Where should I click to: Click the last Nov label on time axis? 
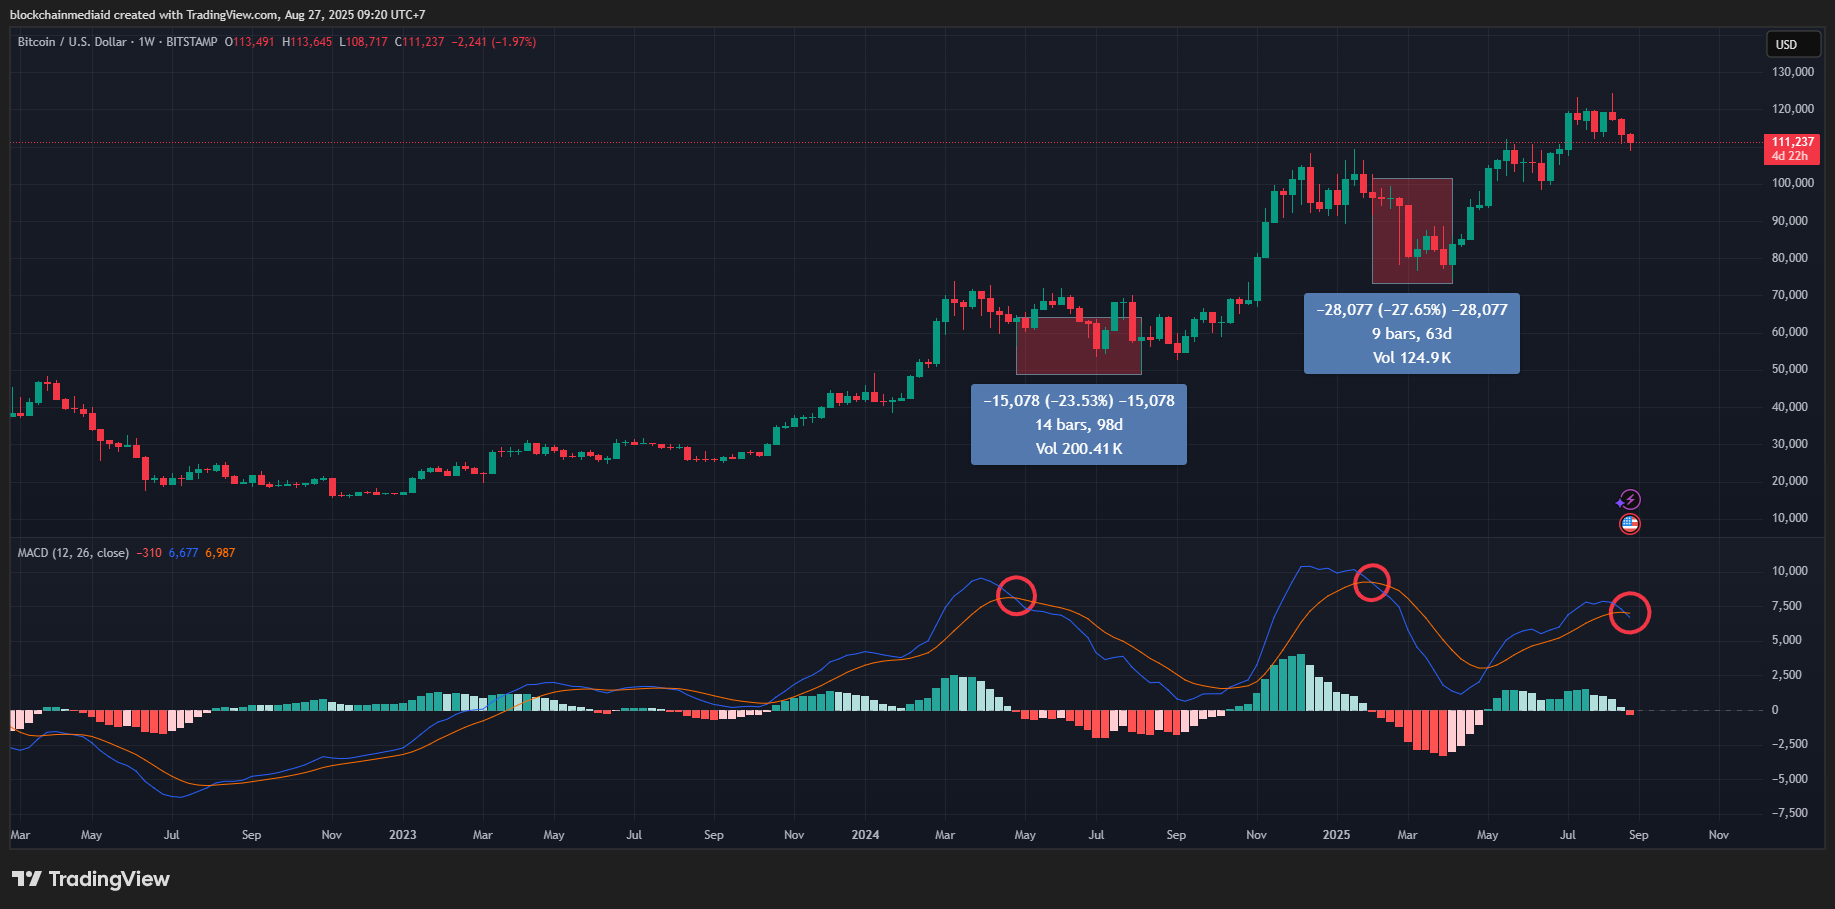1719,835
